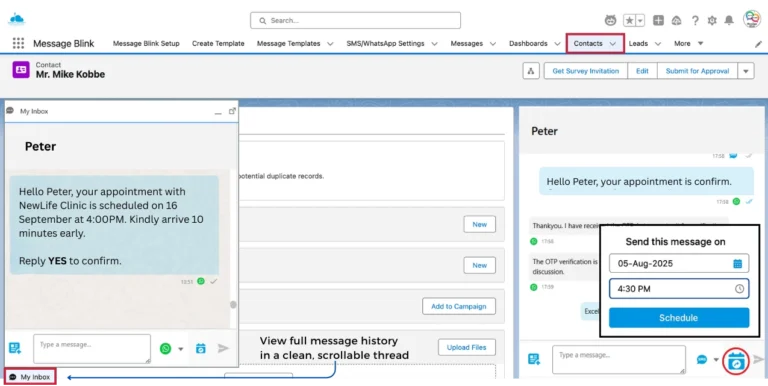Click the Upload Files button
768x386 pixels.
point(466,347)
